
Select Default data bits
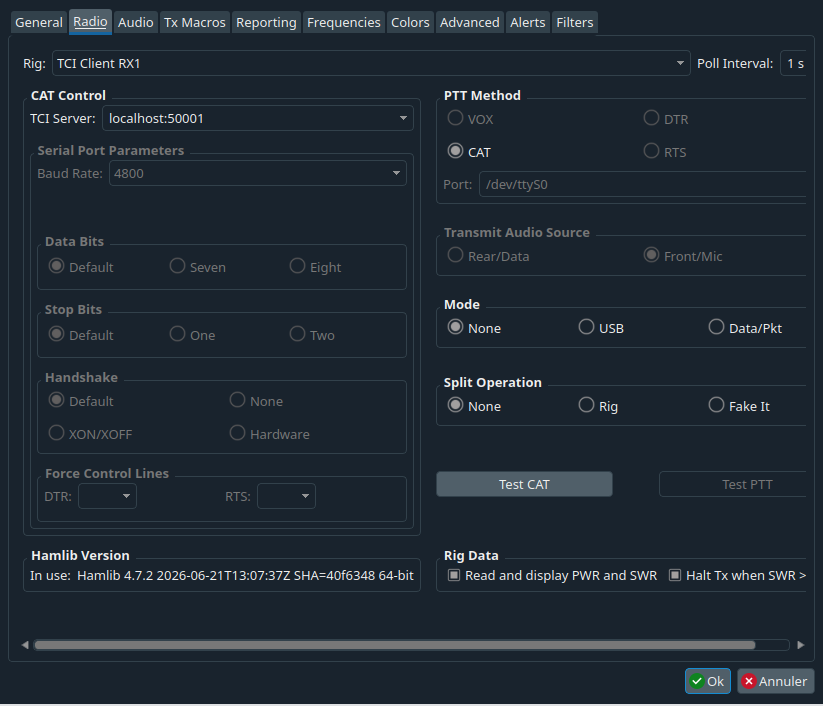tap(81, 267)
